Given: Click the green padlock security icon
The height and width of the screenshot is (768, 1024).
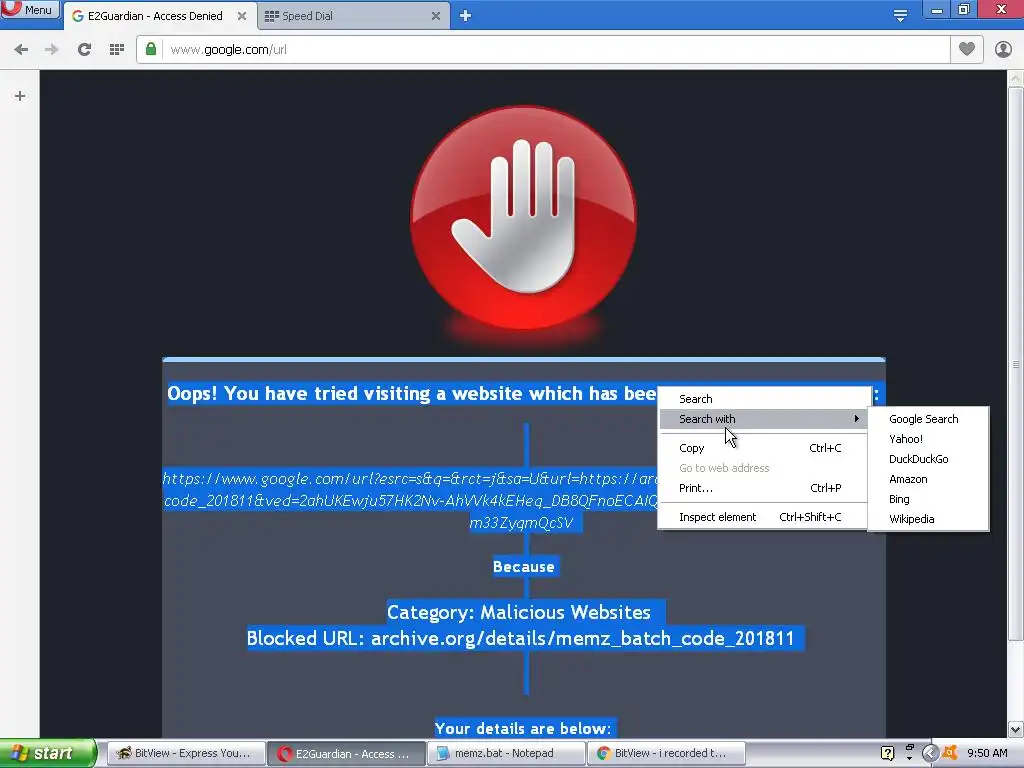Looking at the screenshot, I should click(151, 50).
